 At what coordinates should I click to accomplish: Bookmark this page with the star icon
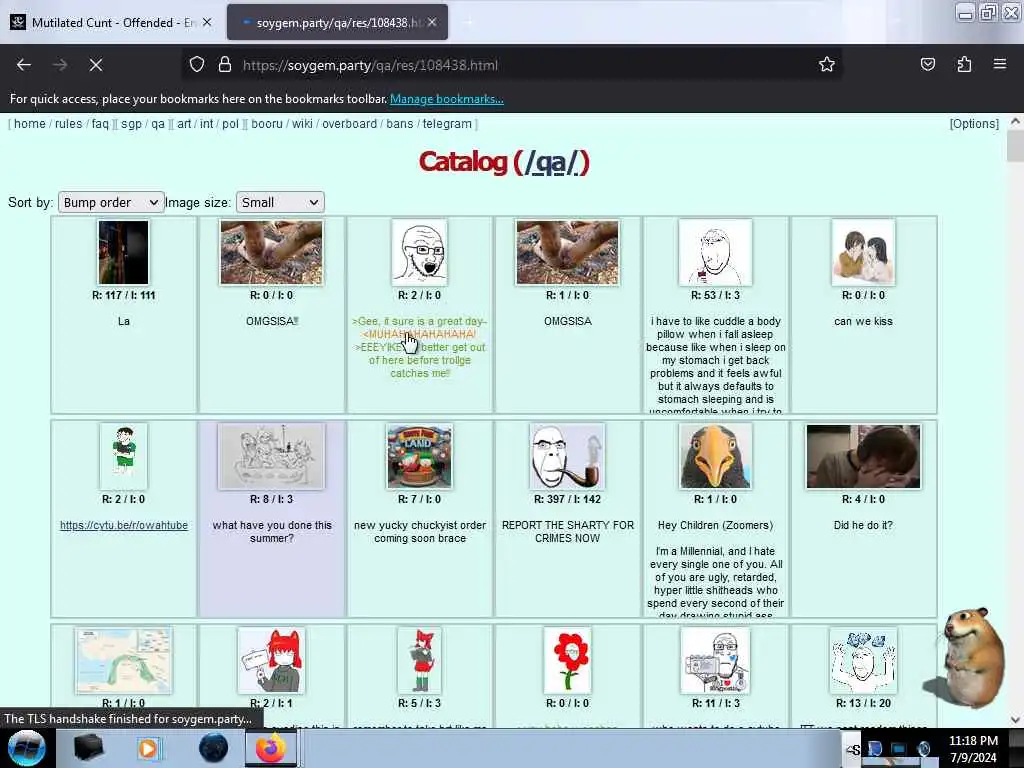(827, 64)
